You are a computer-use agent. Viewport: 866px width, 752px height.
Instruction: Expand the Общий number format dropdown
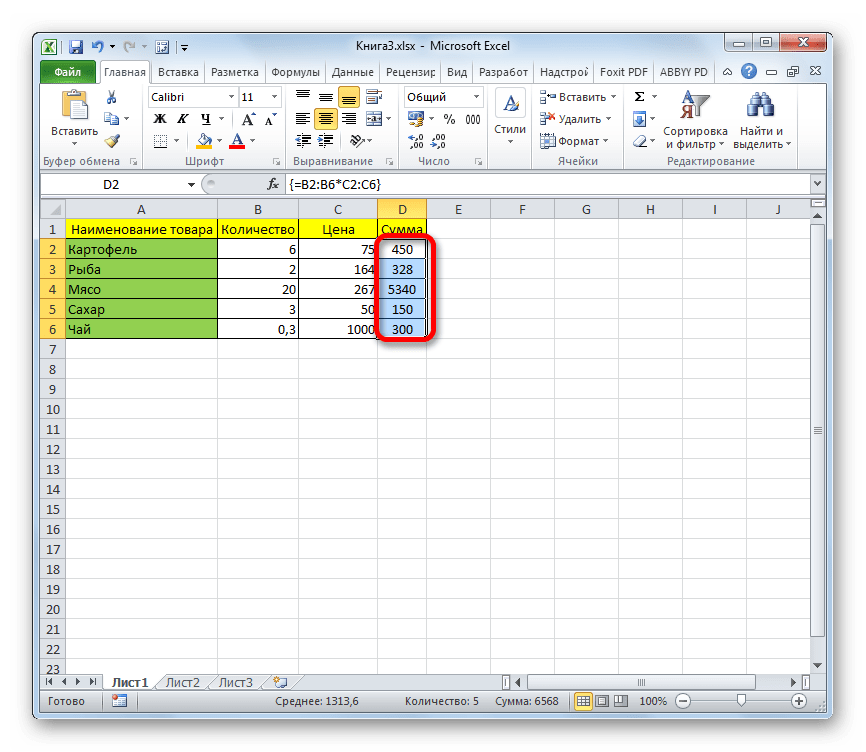476,97
